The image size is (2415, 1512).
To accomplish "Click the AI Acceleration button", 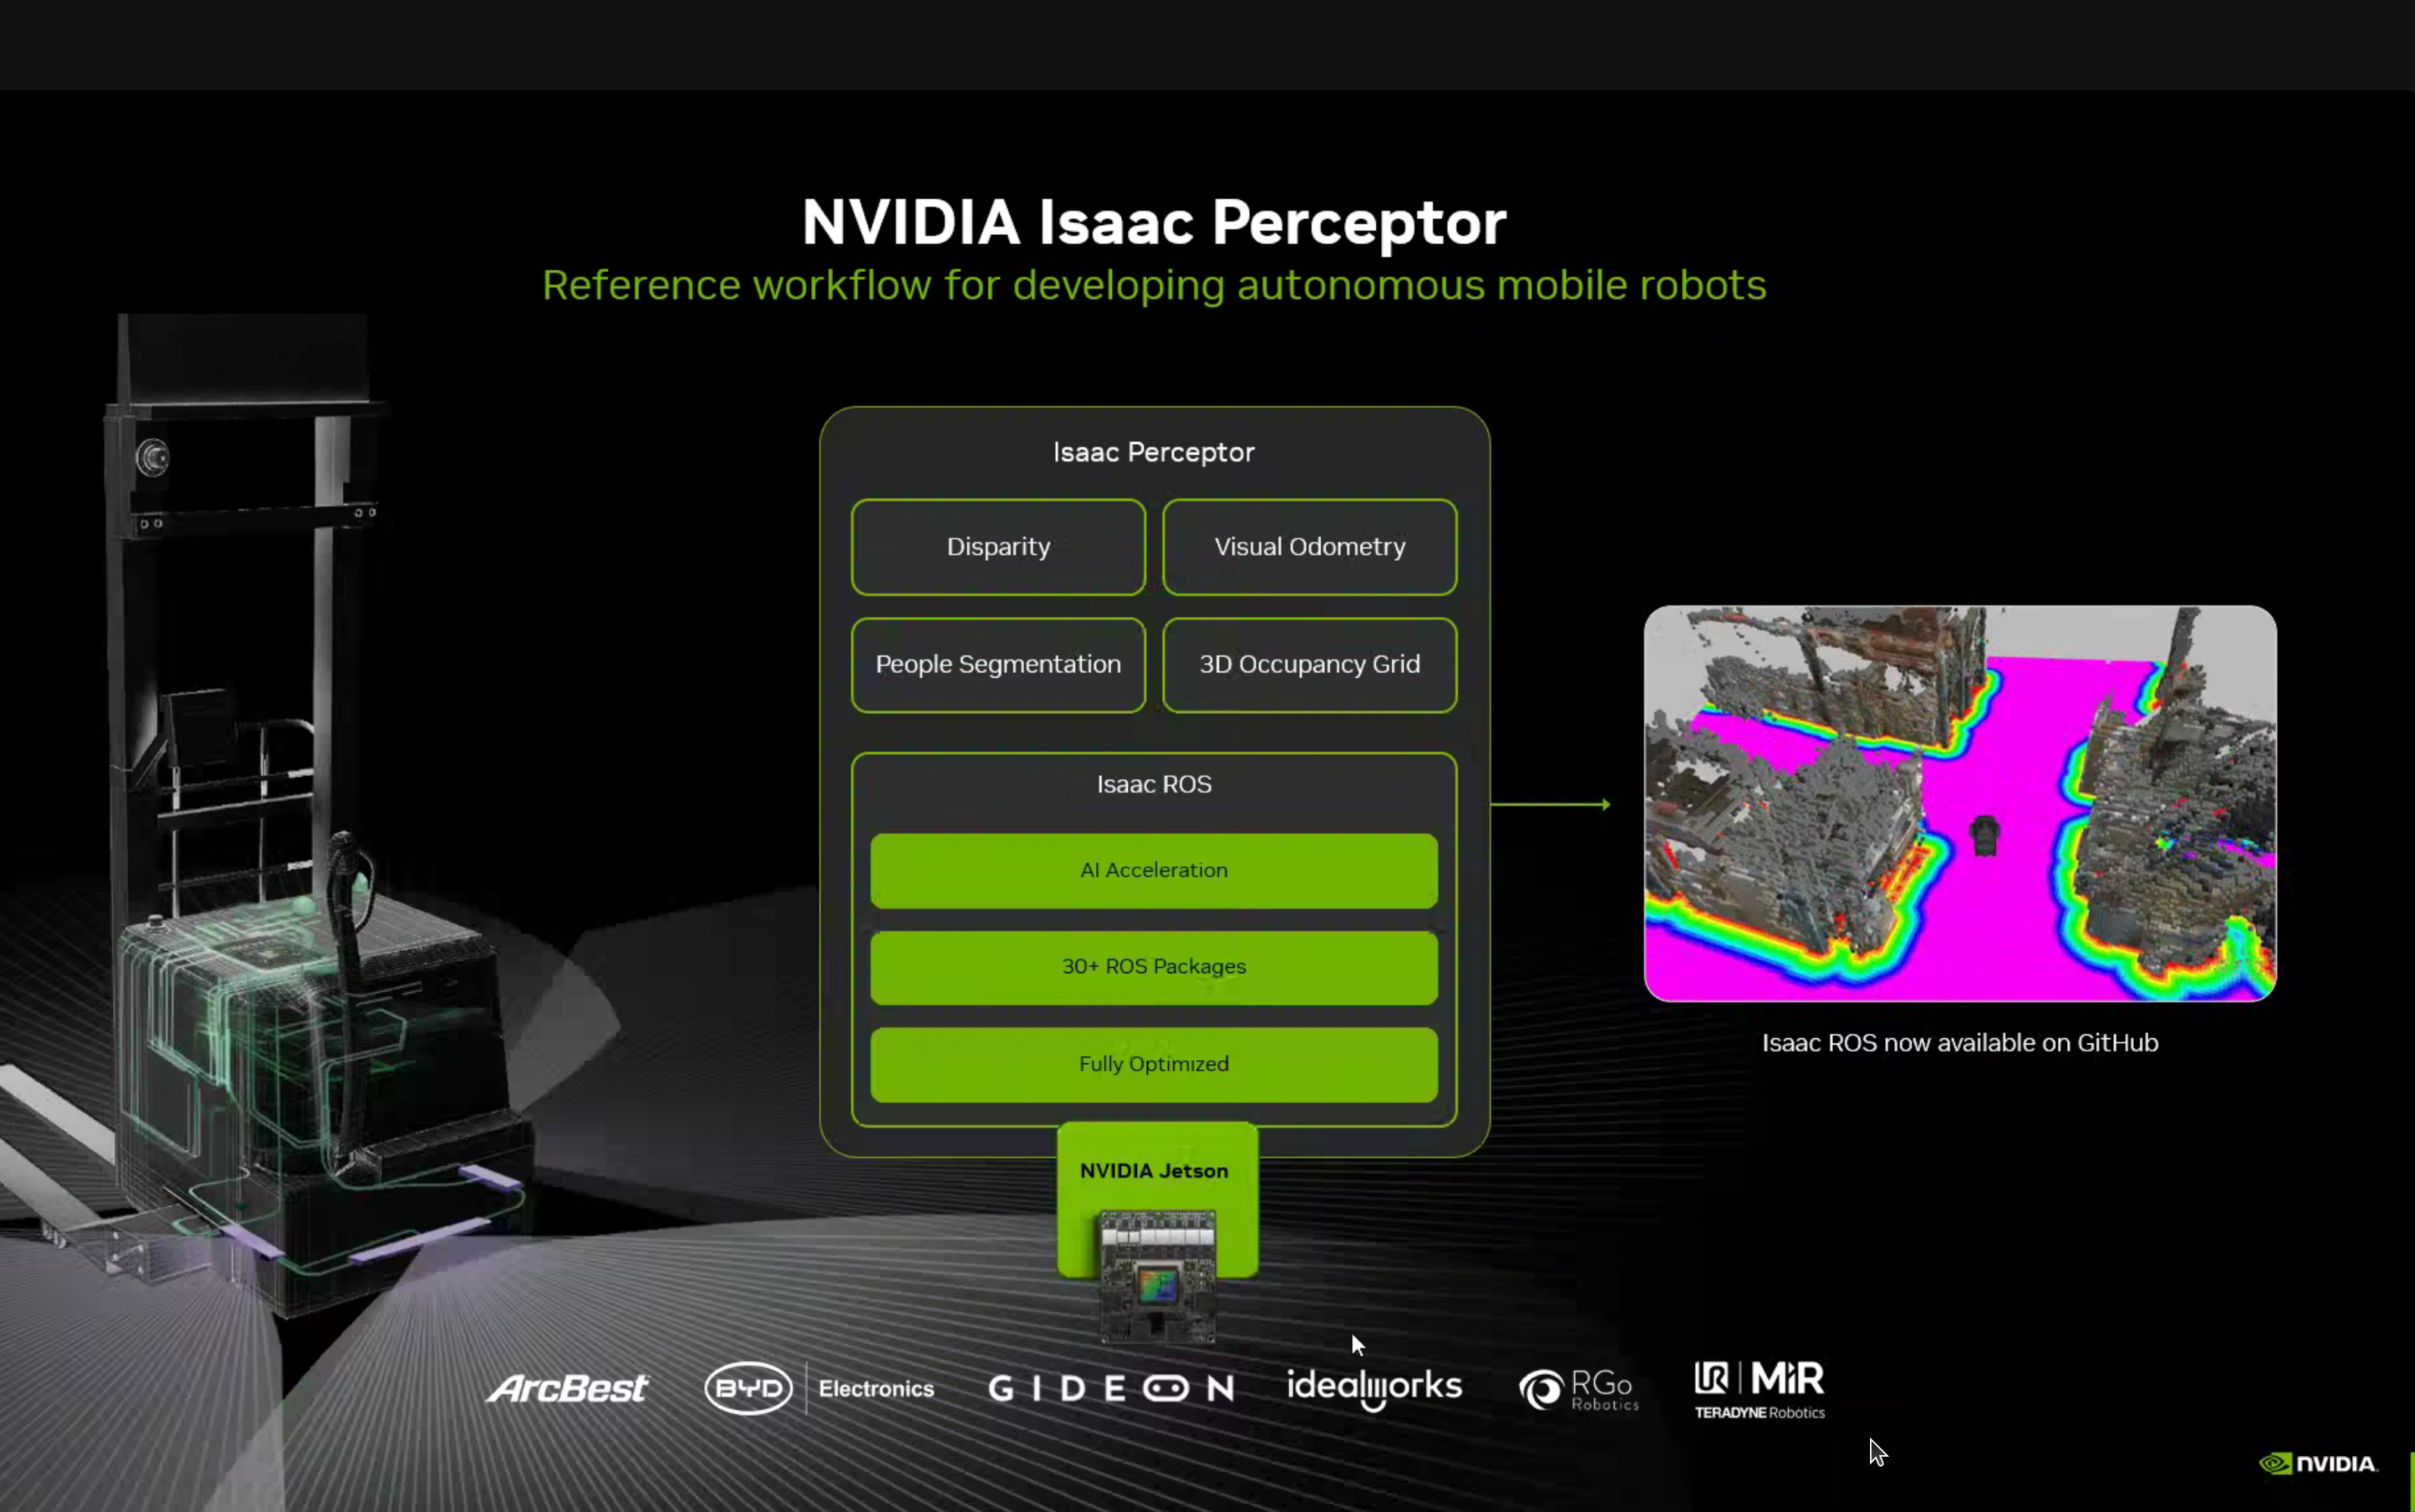I will tap(1153, 869).
